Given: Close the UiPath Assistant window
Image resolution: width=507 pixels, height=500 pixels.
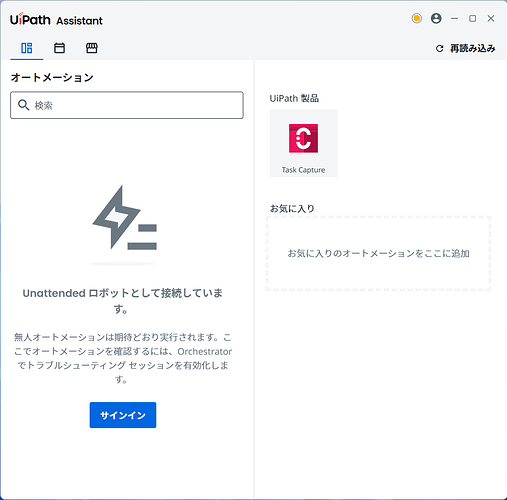Looking at the screenshot, I should 491,18.
